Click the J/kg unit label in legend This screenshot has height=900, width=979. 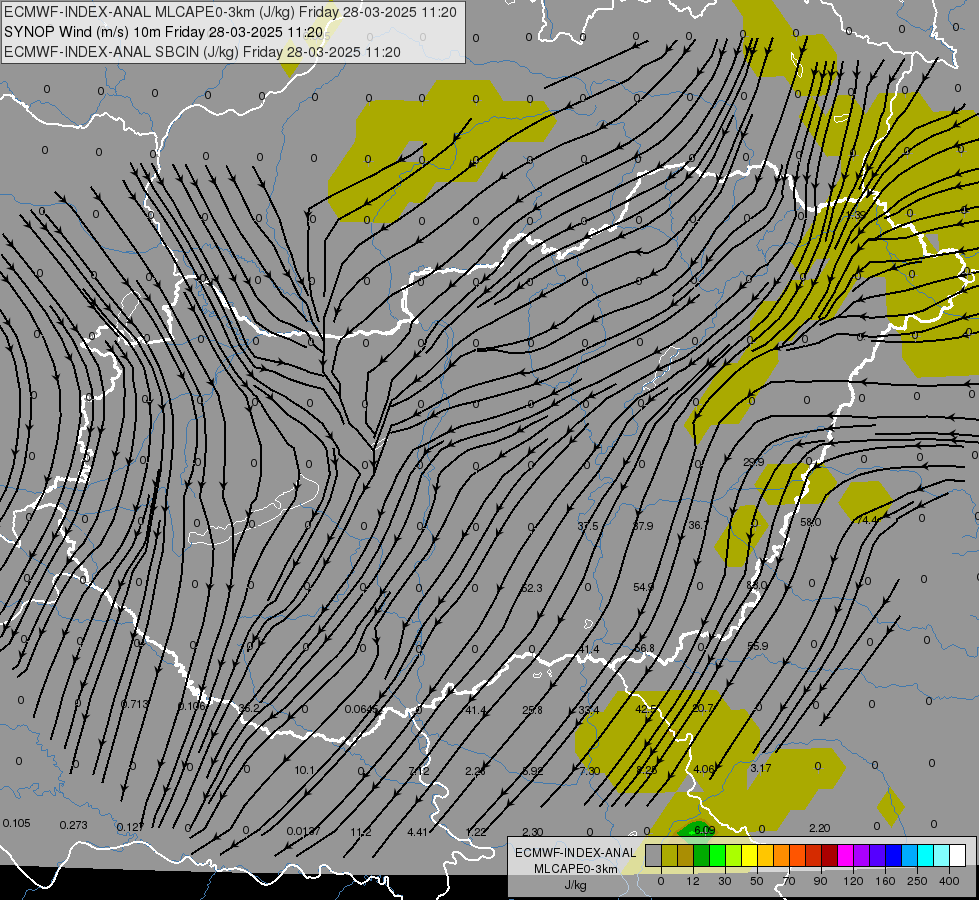coord(575,885)
